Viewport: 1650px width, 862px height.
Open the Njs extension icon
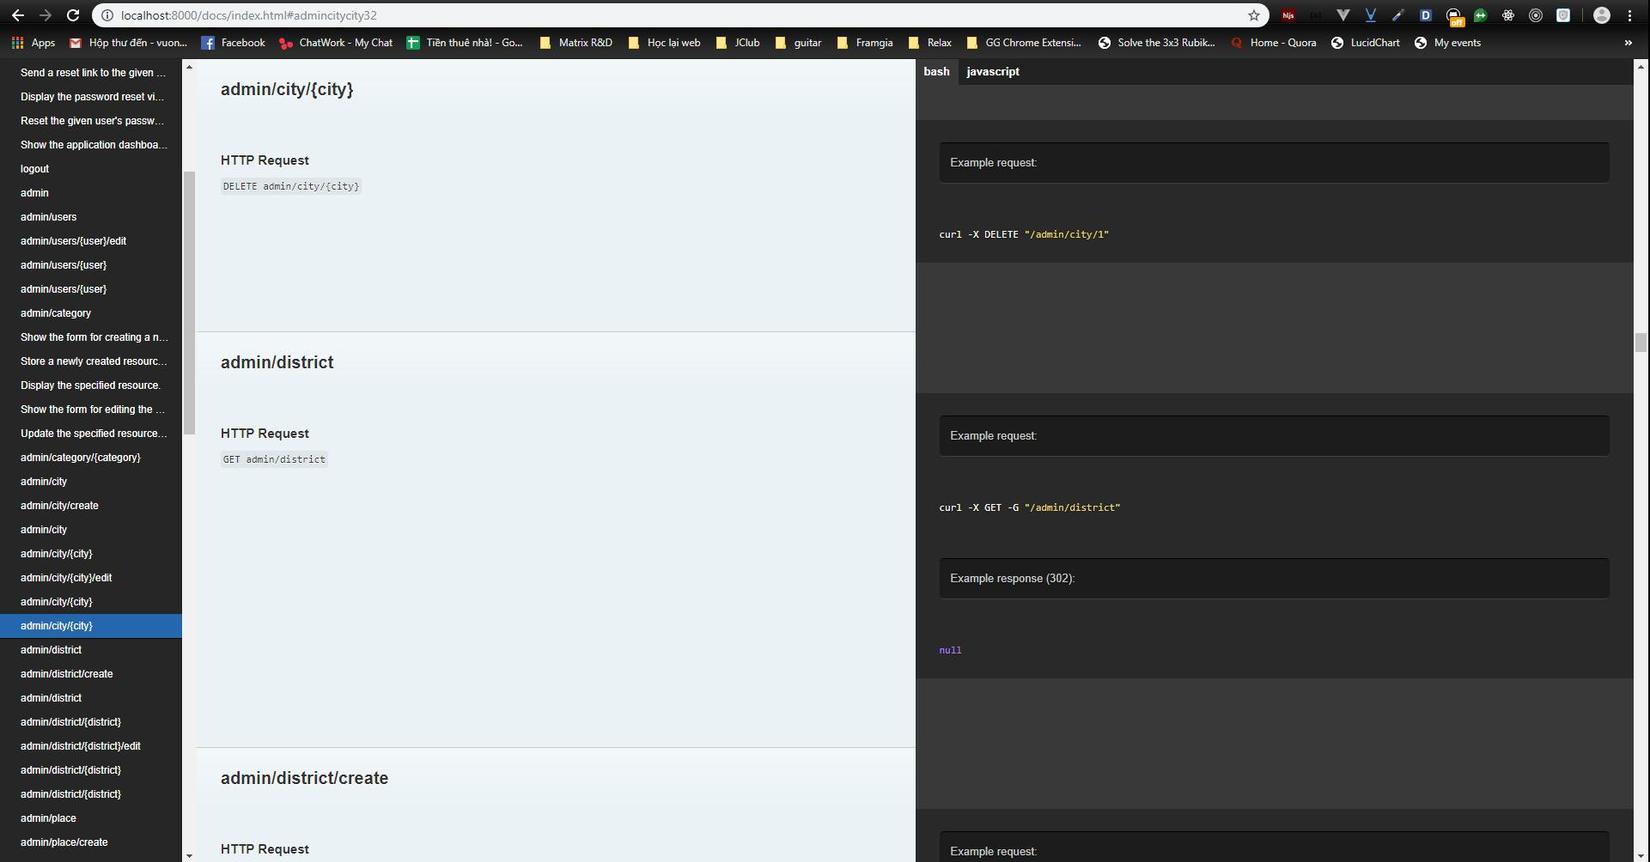click(x=1288, y=15)
